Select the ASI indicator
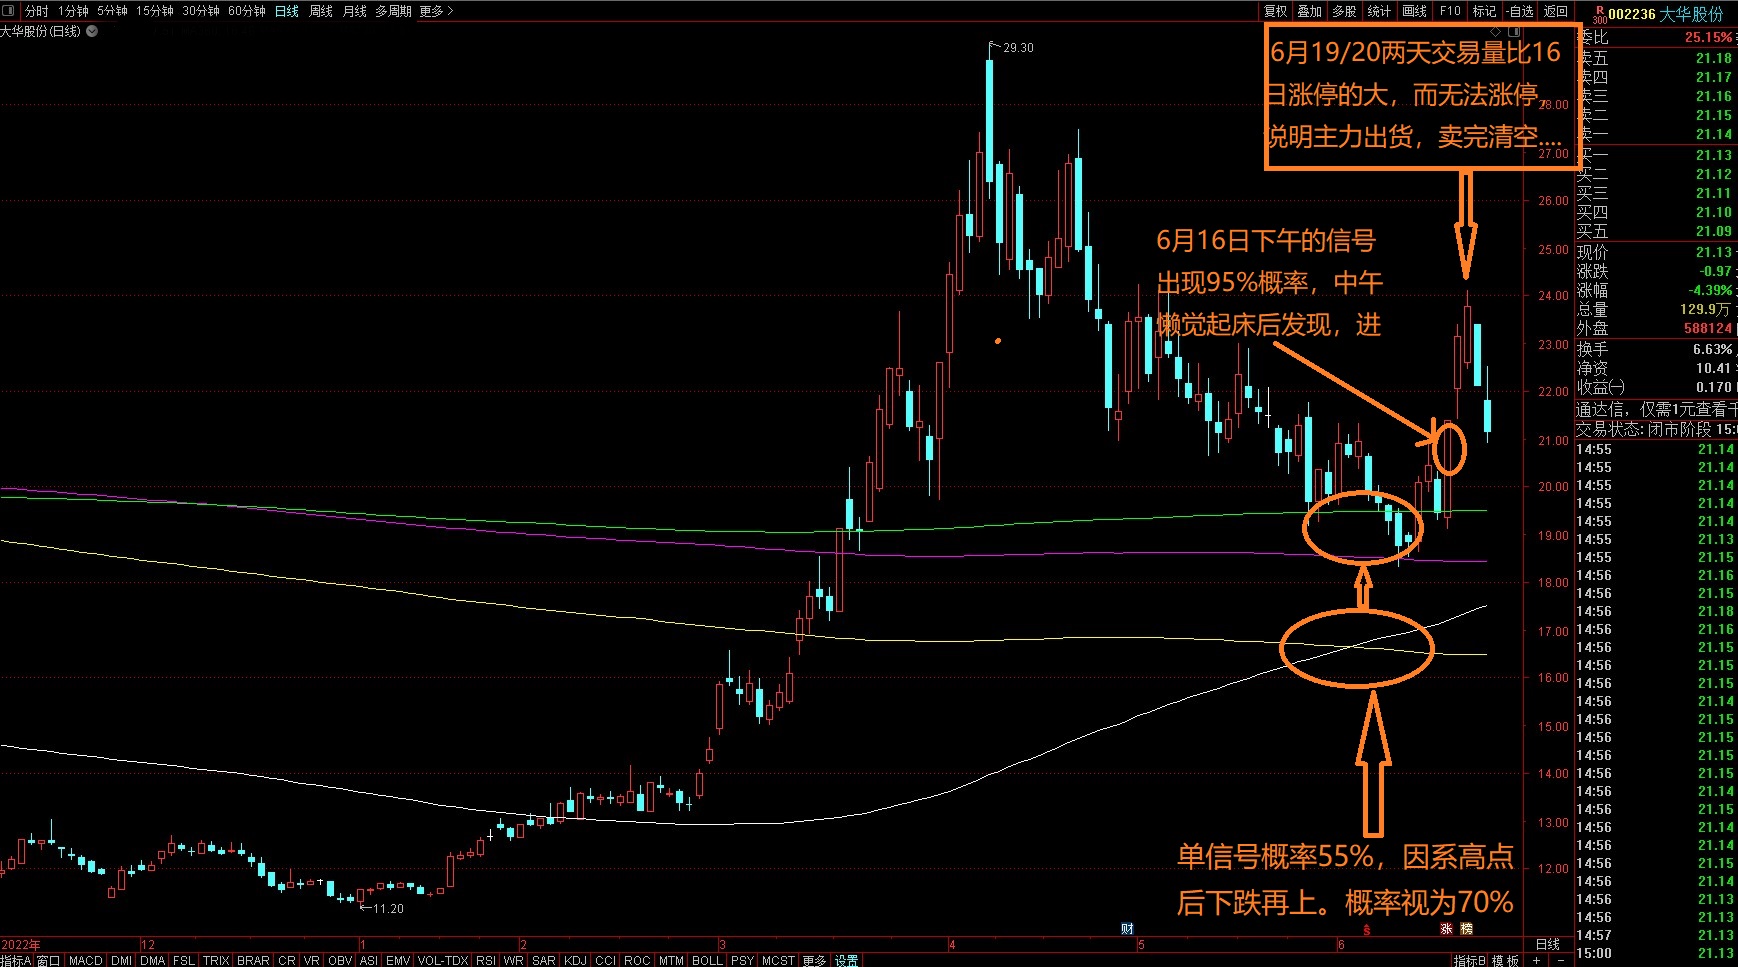This screenshot has height=967, width=1738. point(369,960)
